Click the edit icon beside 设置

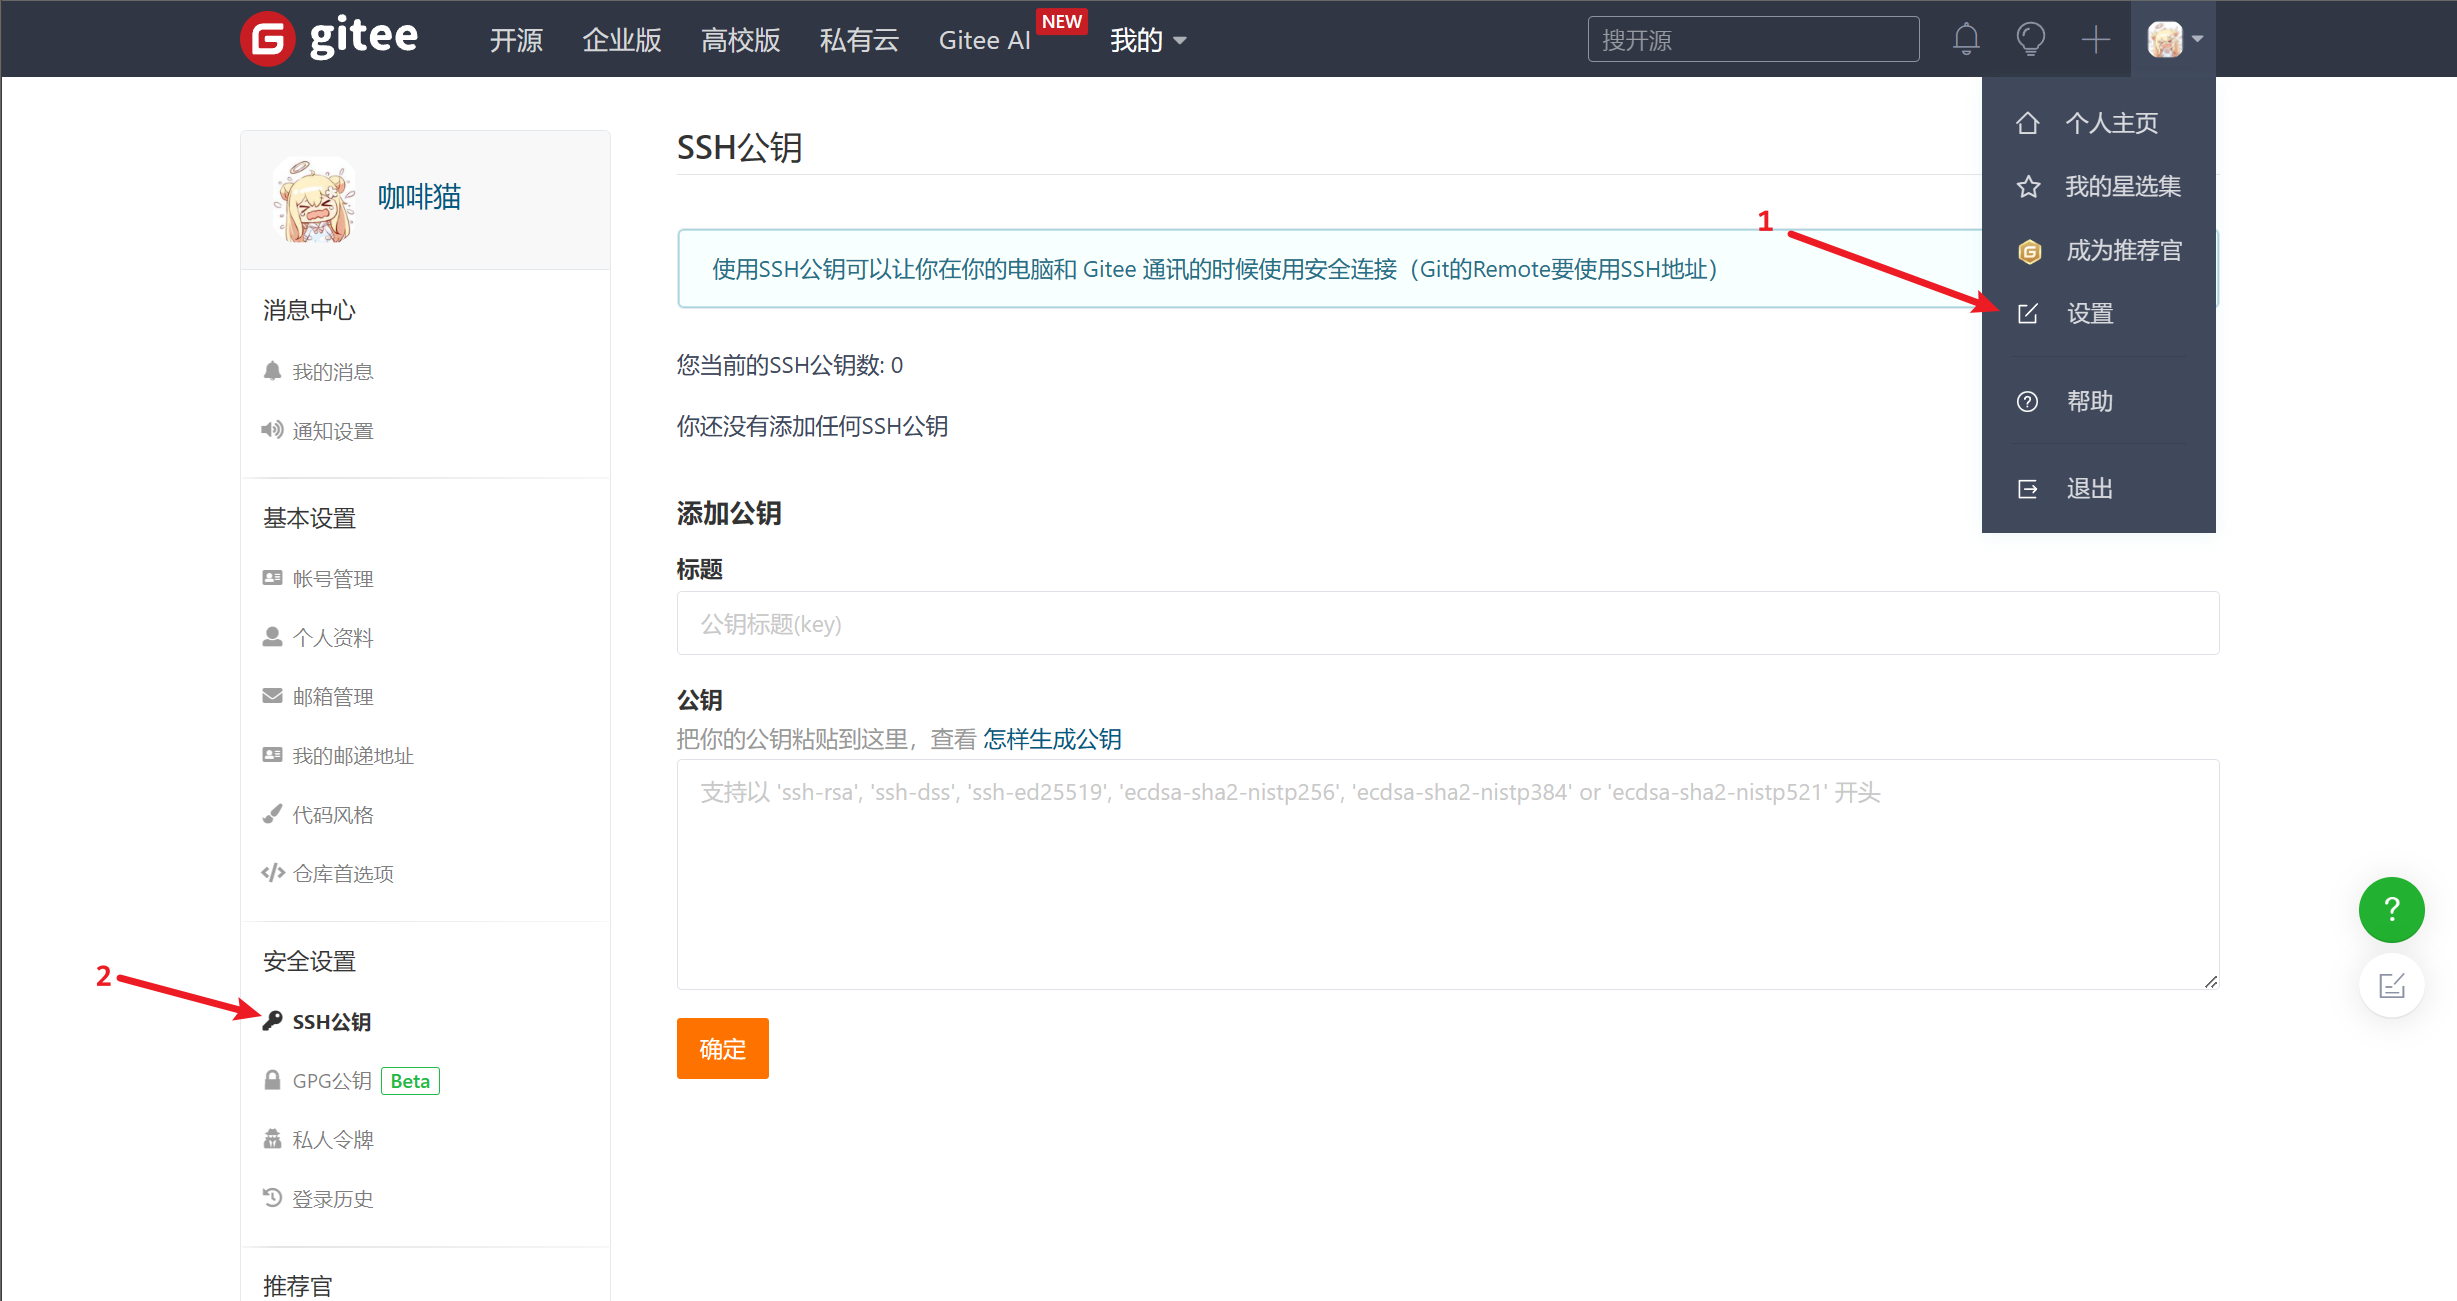[2027, 314]
